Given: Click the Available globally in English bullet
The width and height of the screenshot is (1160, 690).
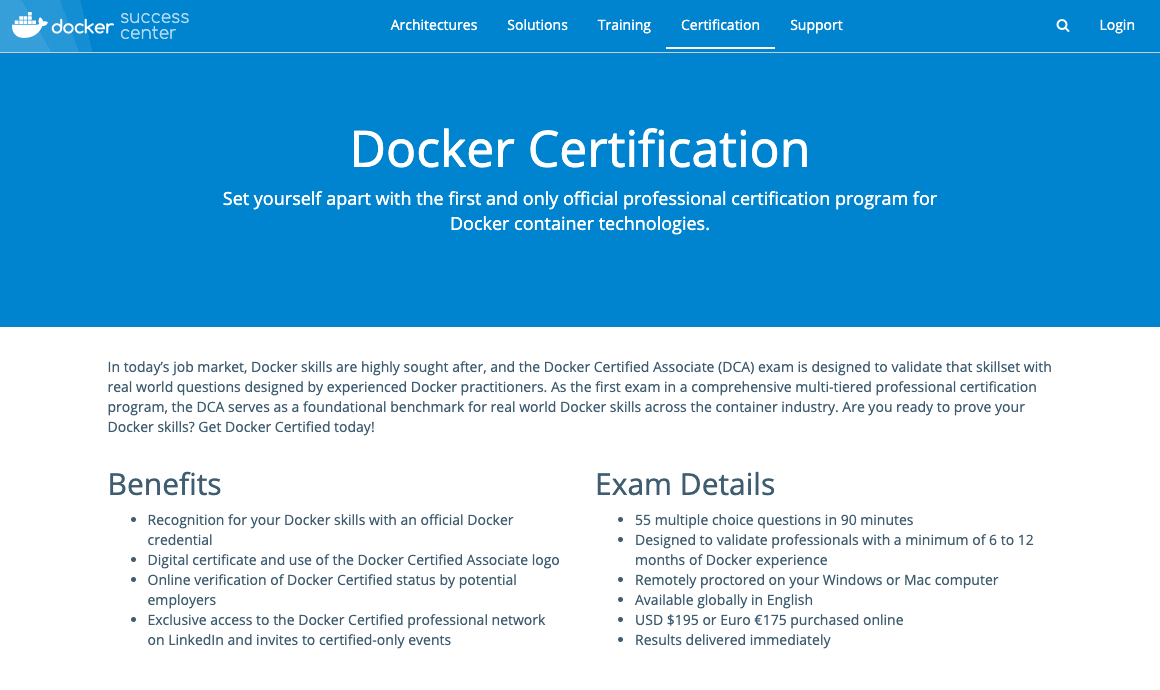Looking at the screenshot, I should (724, 600).
